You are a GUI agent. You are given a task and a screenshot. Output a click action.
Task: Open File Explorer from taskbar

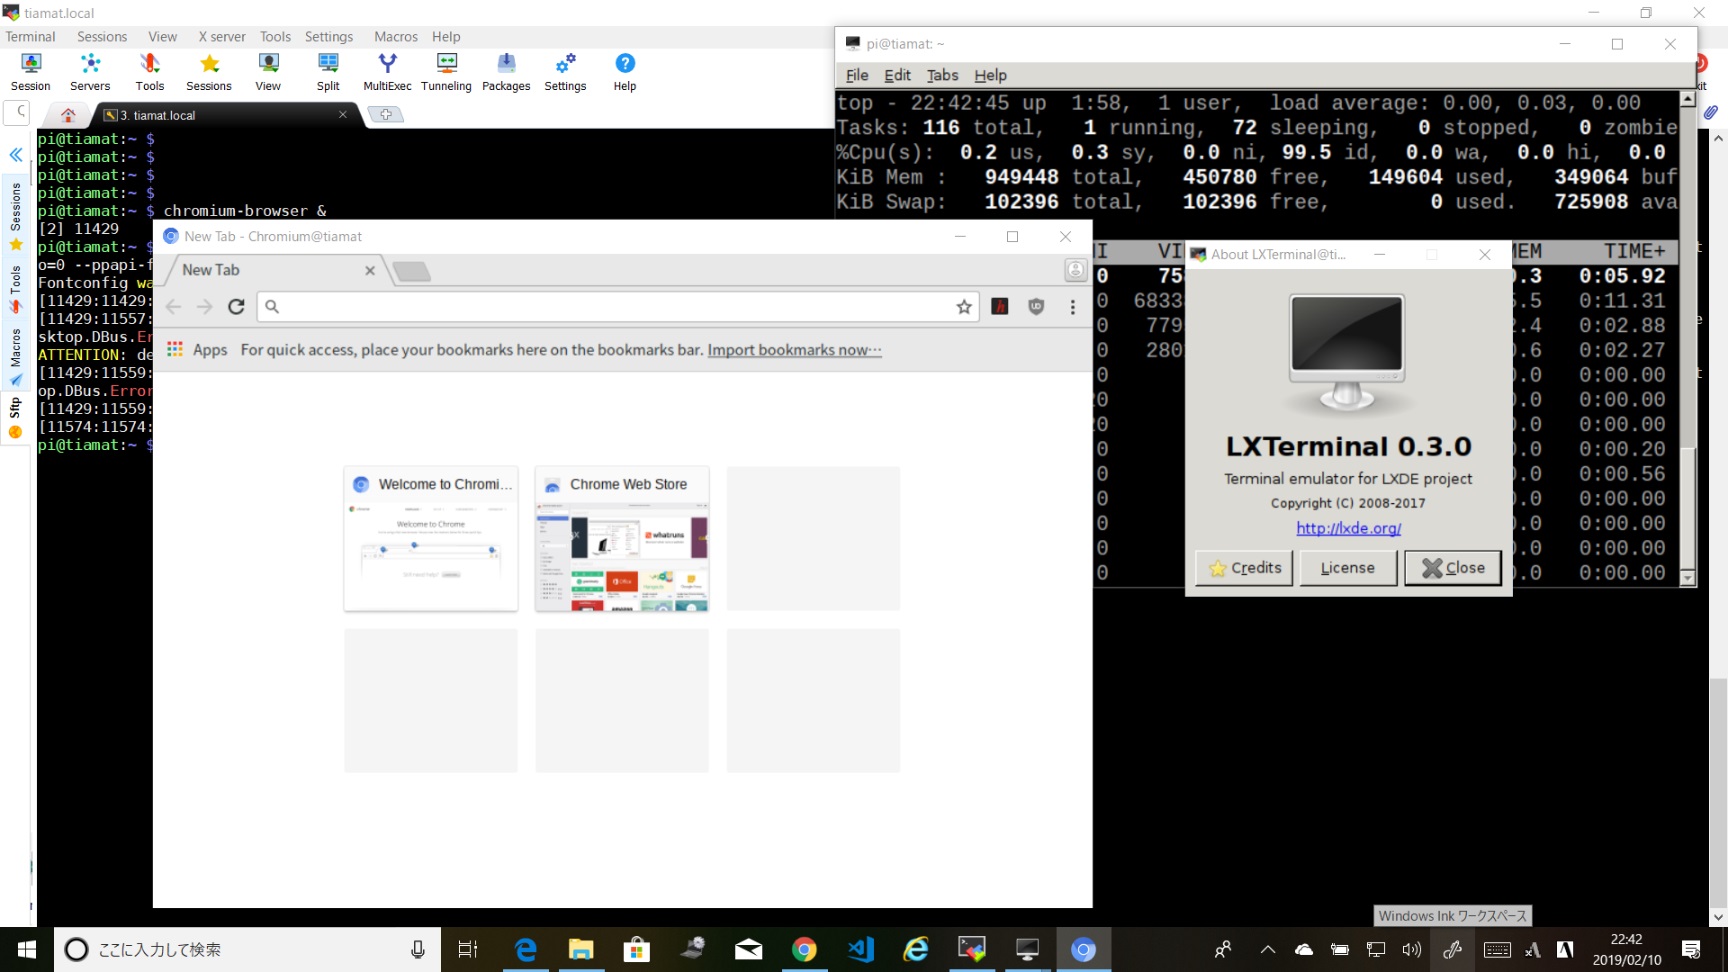tap(581, 949)
